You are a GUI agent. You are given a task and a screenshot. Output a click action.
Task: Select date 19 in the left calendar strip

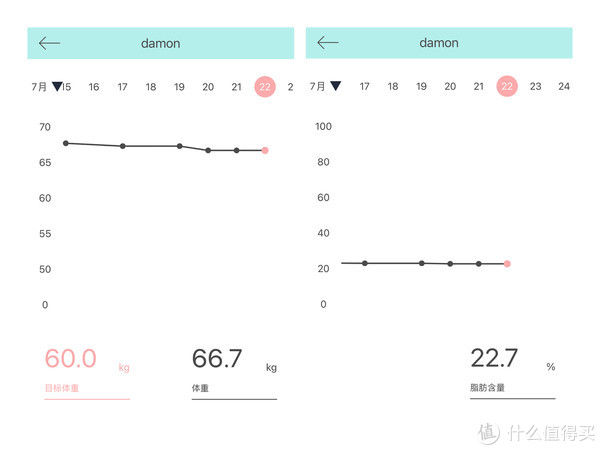pos(179,87)
